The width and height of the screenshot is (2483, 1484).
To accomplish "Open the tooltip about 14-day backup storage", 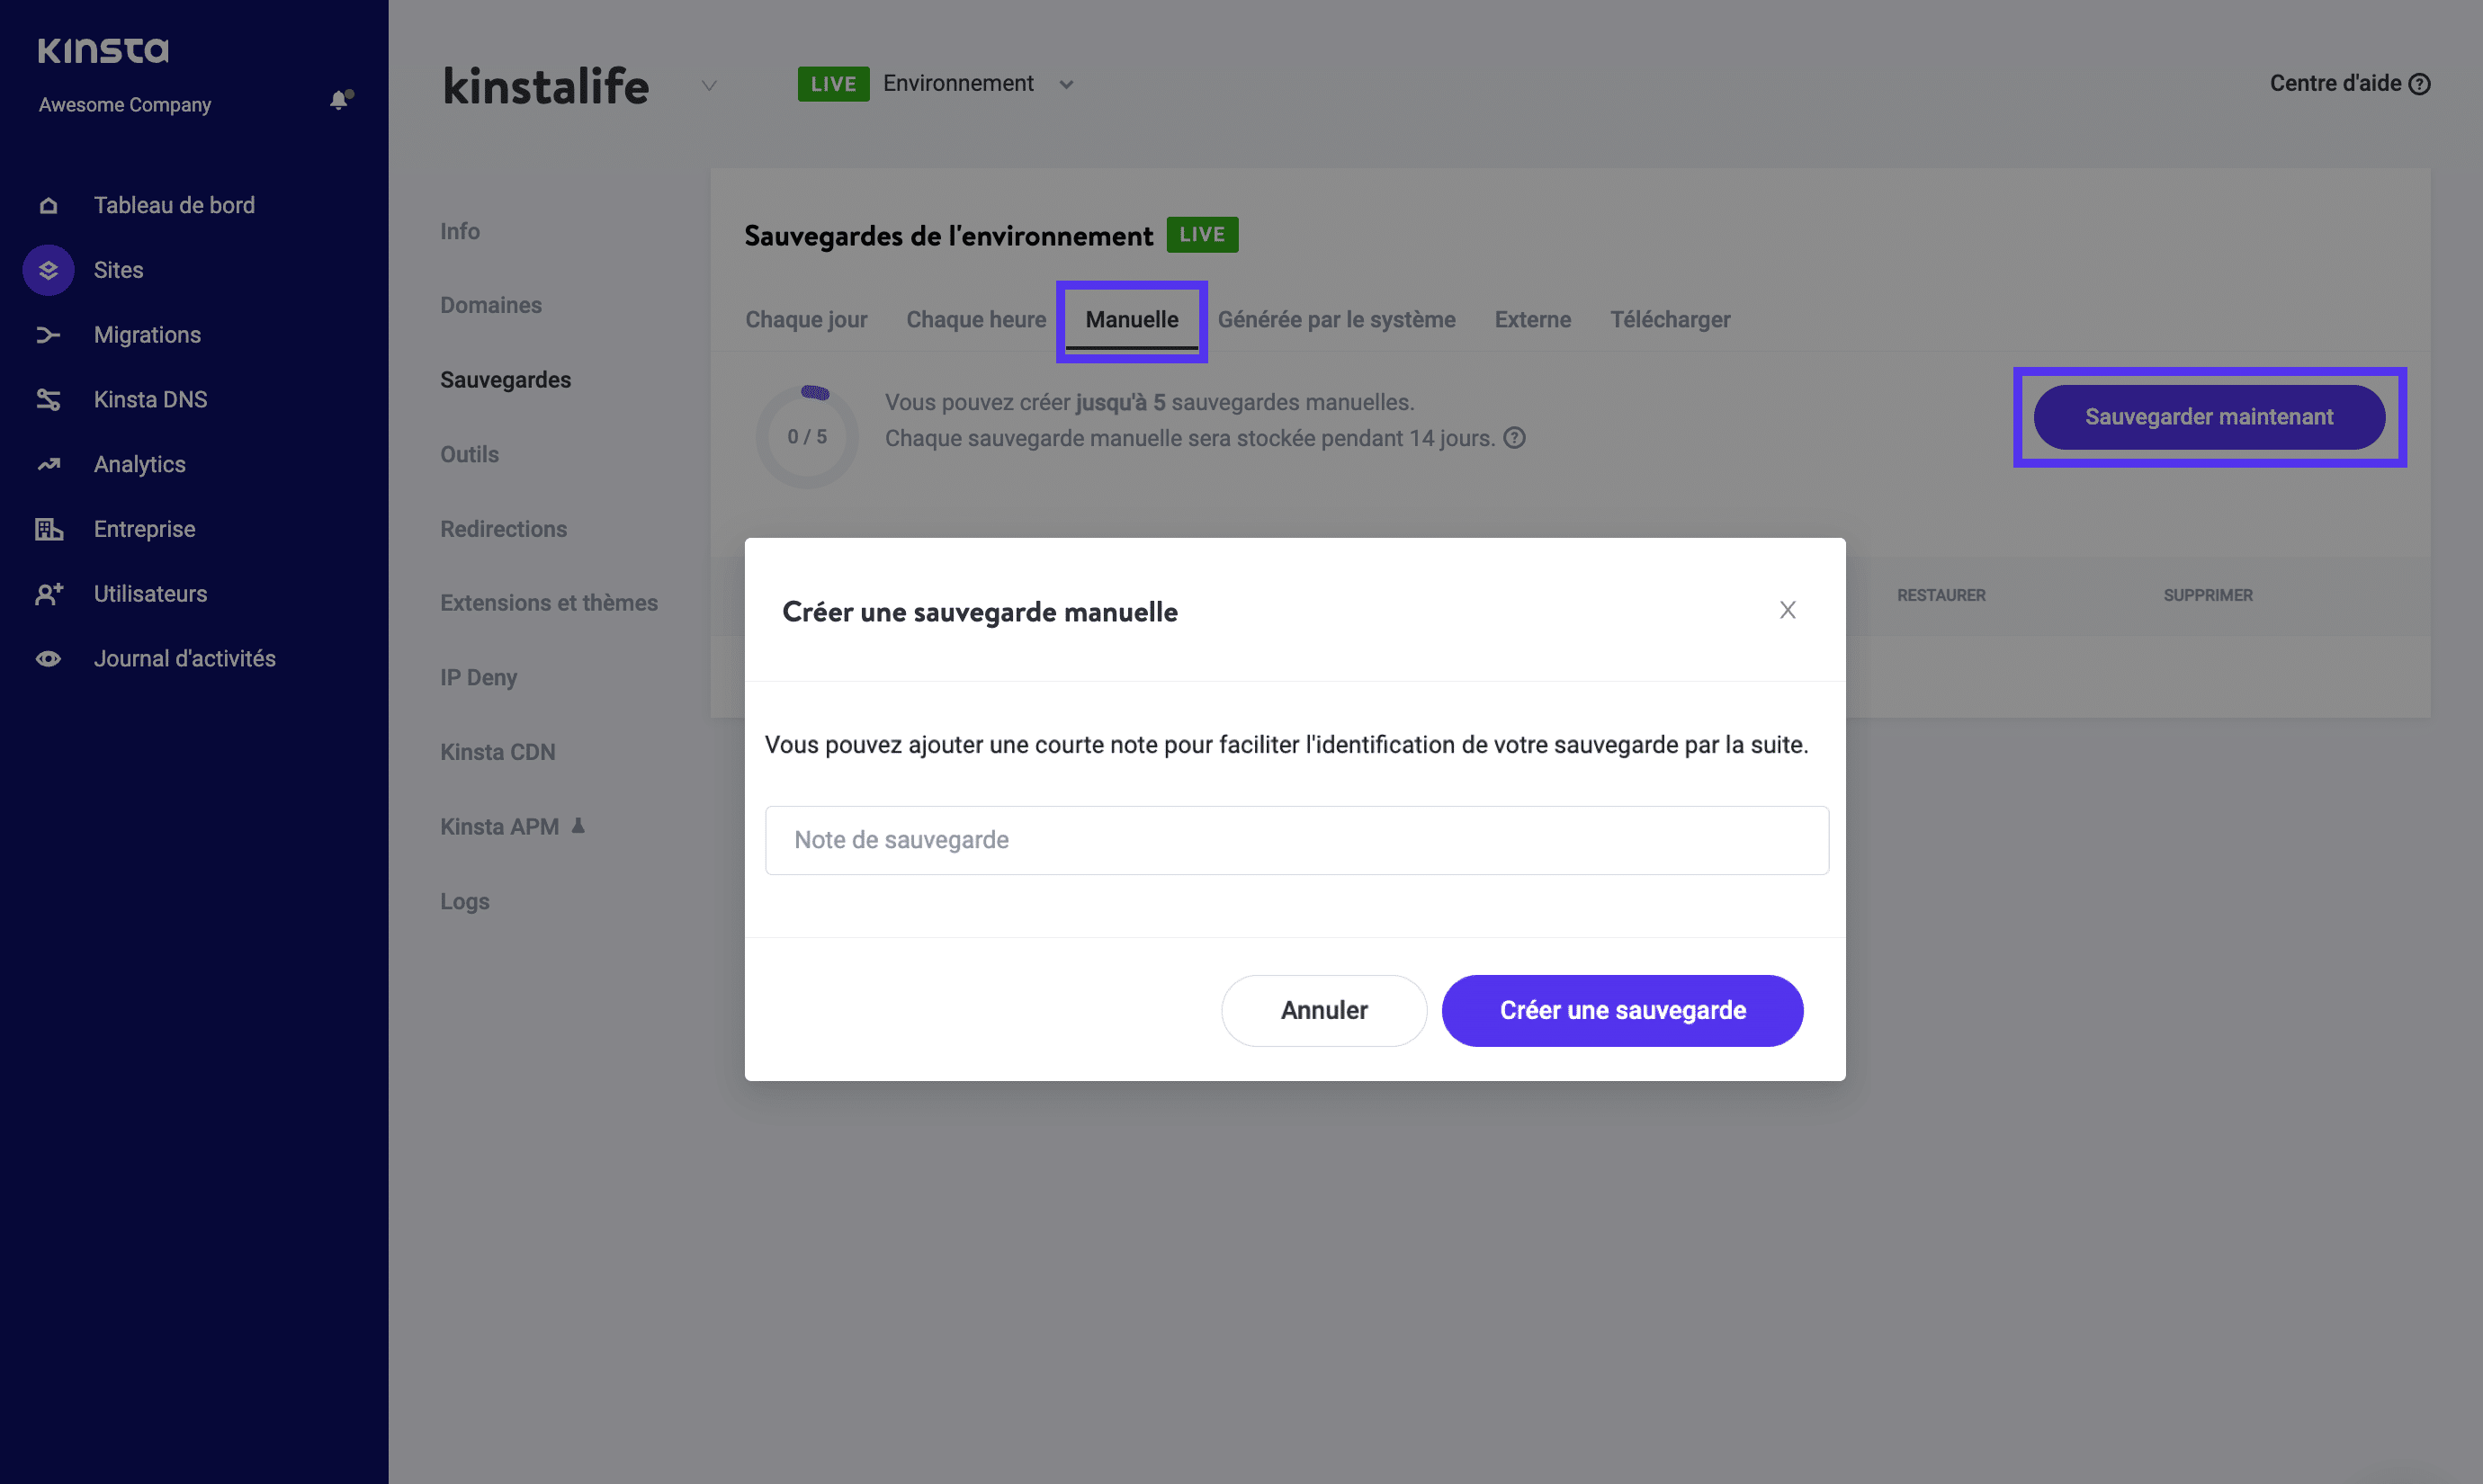I will (x=1514, y=438).
